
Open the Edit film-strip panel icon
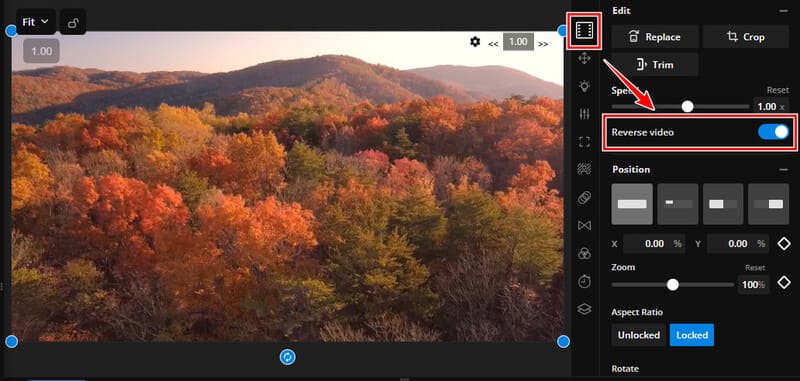[584, 31]
